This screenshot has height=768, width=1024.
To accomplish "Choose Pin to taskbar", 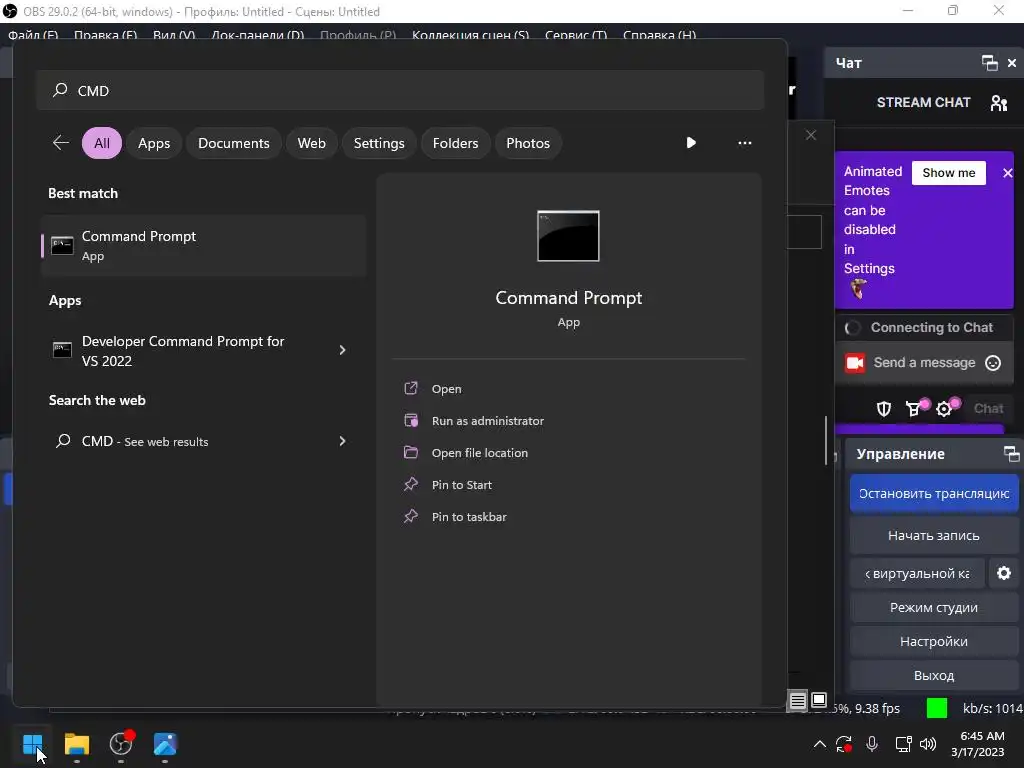I will 469,517.
